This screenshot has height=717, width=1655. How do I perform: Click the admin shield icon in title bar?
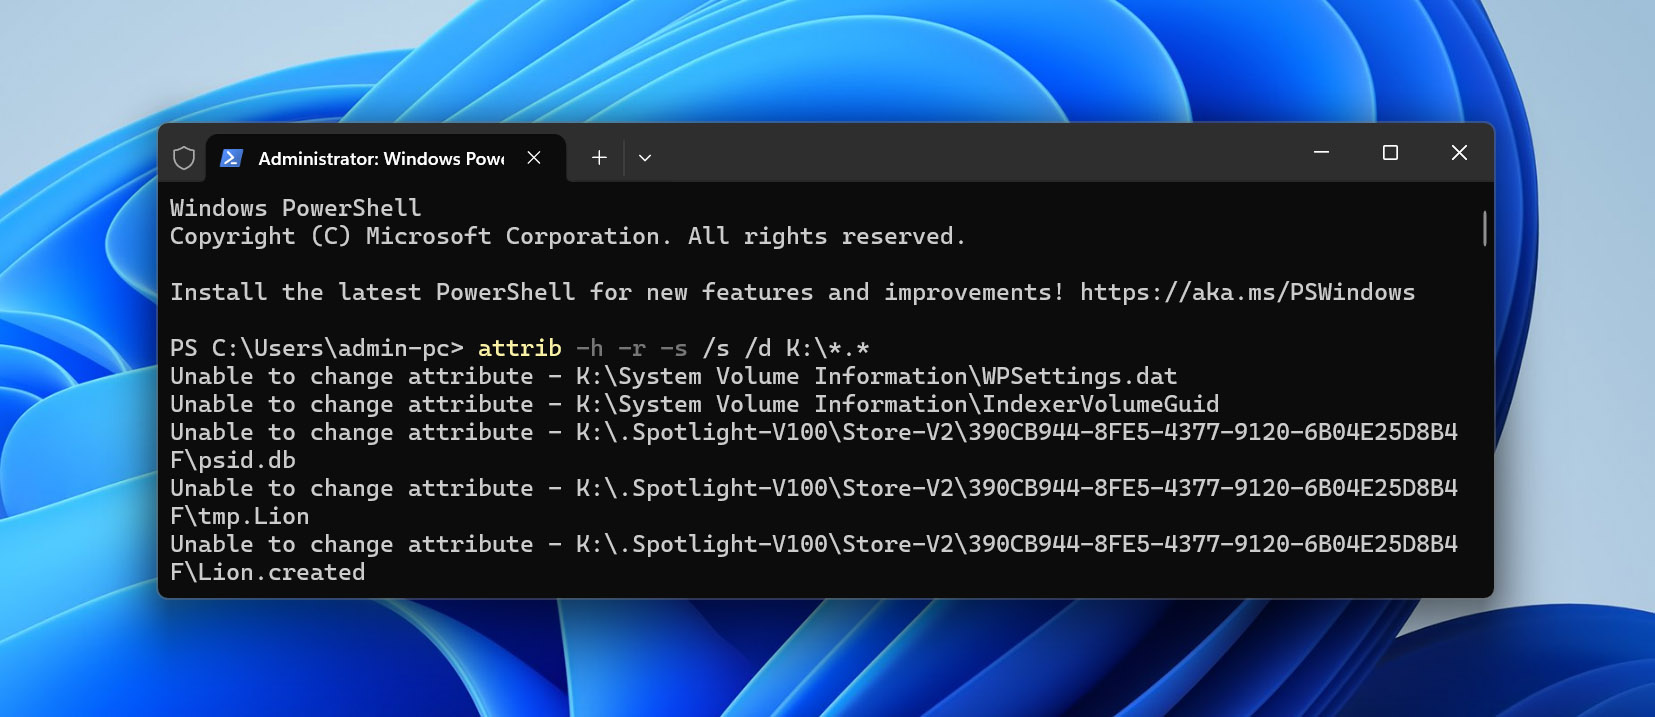coord(184,158)
